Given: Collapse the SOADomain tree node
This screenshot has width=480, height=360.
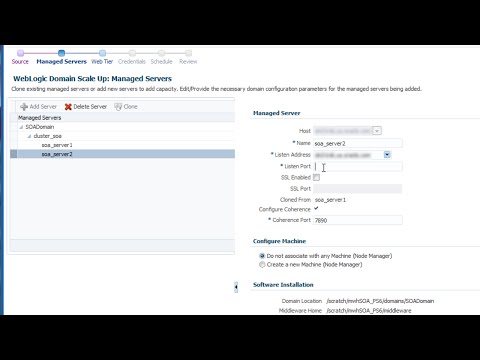Looking at the screenshot, I should click(21, 127).
